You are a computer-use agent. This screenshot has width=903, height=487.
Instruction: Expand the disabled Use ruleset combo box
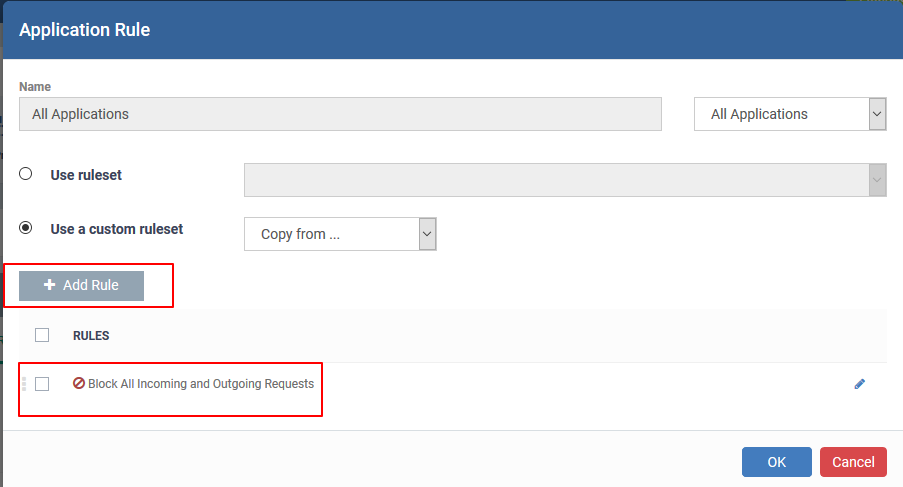(x=565, y=180)
